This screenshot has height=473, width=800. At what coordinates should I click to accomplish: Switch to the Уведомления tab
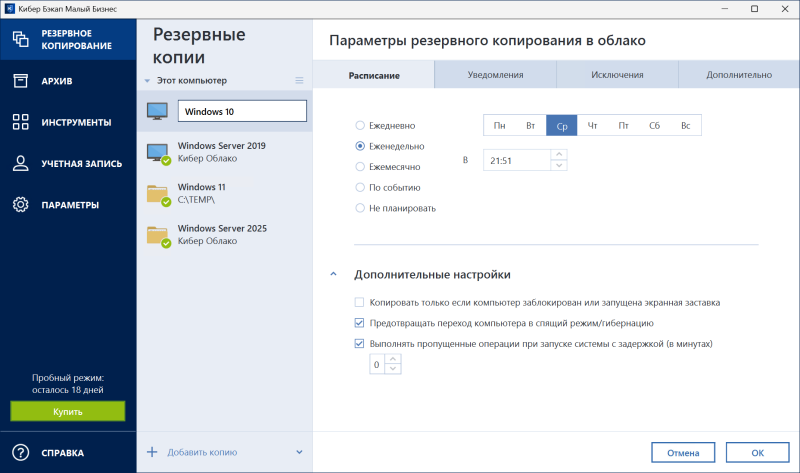tap(495, 75)
